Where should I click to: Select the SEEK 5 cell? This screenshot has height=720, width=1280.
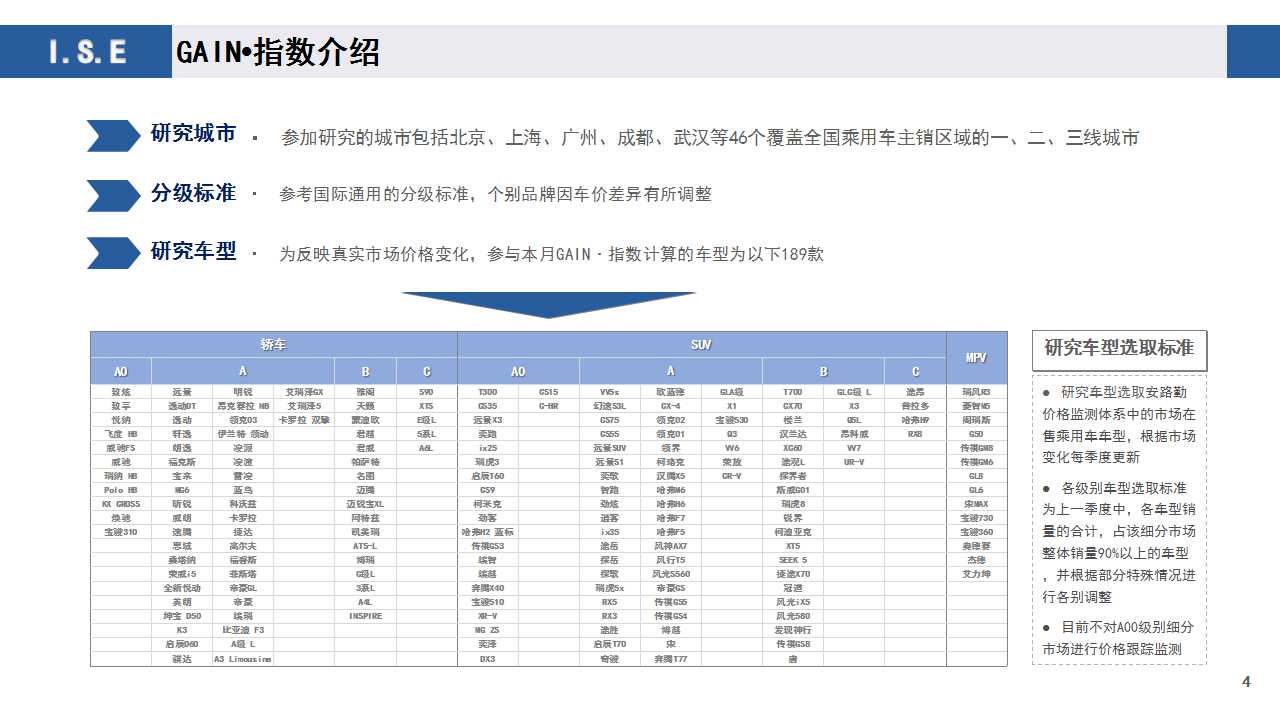pyautogui.click(x=793, y=560)
